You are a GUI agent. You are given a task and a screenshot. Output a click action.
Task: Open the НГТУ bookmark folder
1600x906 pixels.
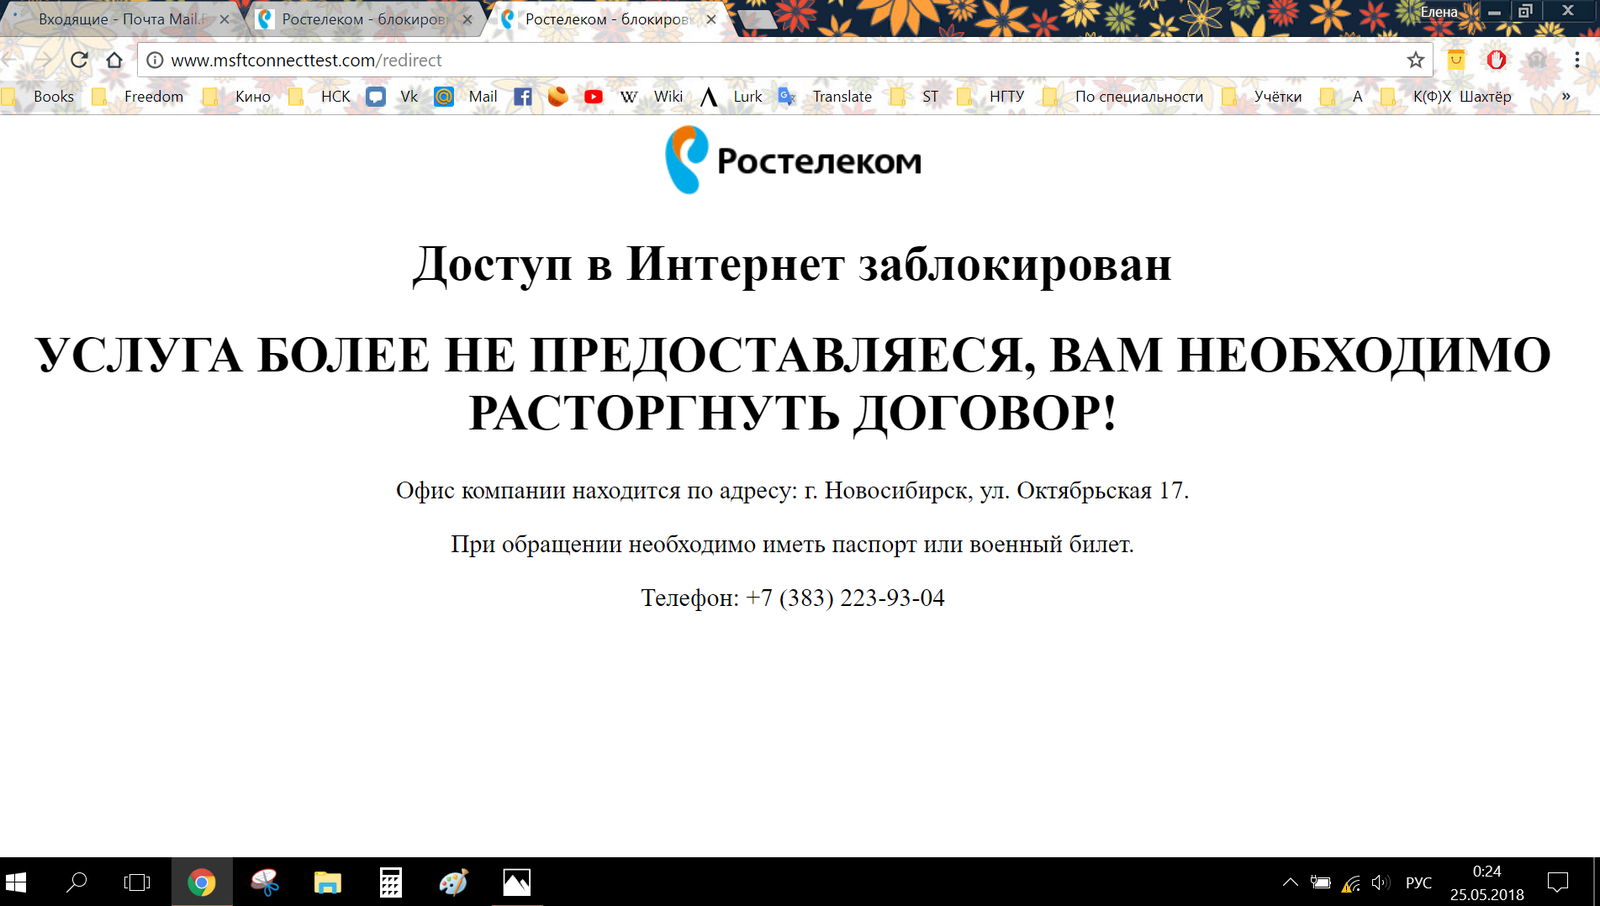[x=991, y=96]
